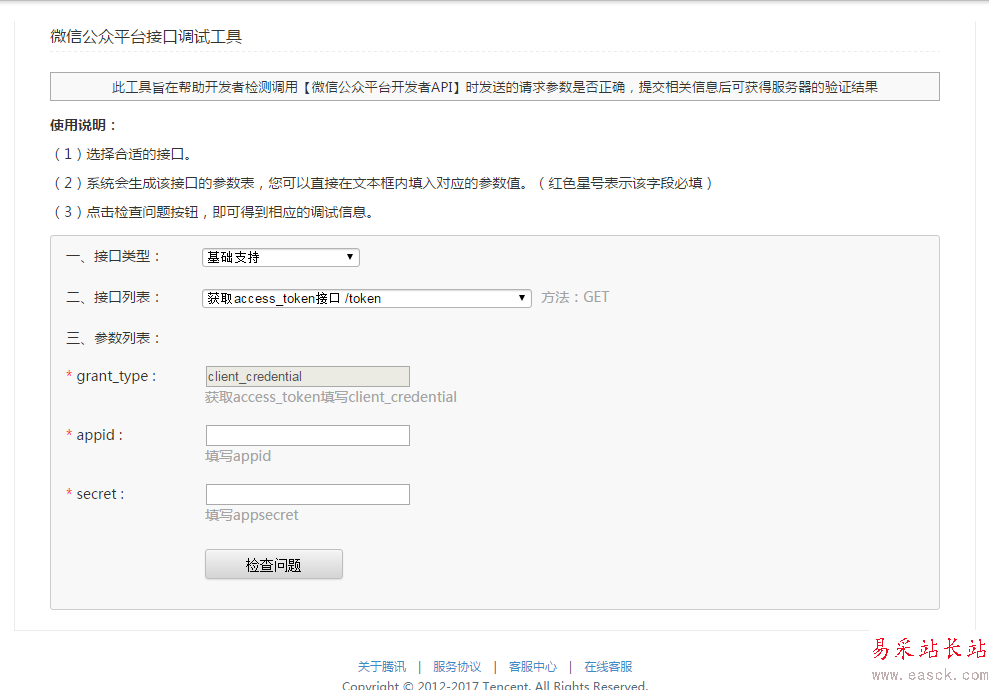Focus the appid input field

coord(308,435)
